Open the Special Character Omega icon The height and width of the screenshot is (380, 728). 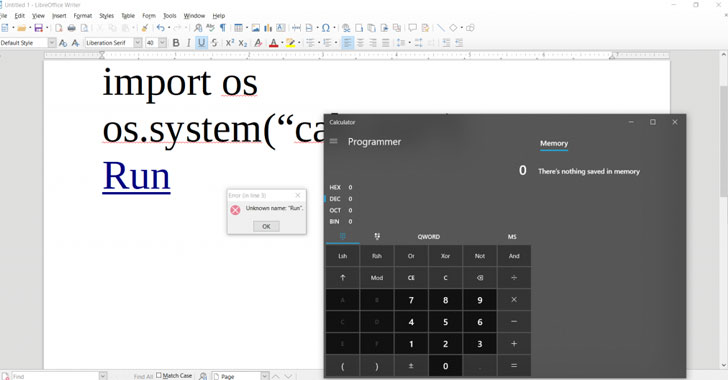point(326,28)
